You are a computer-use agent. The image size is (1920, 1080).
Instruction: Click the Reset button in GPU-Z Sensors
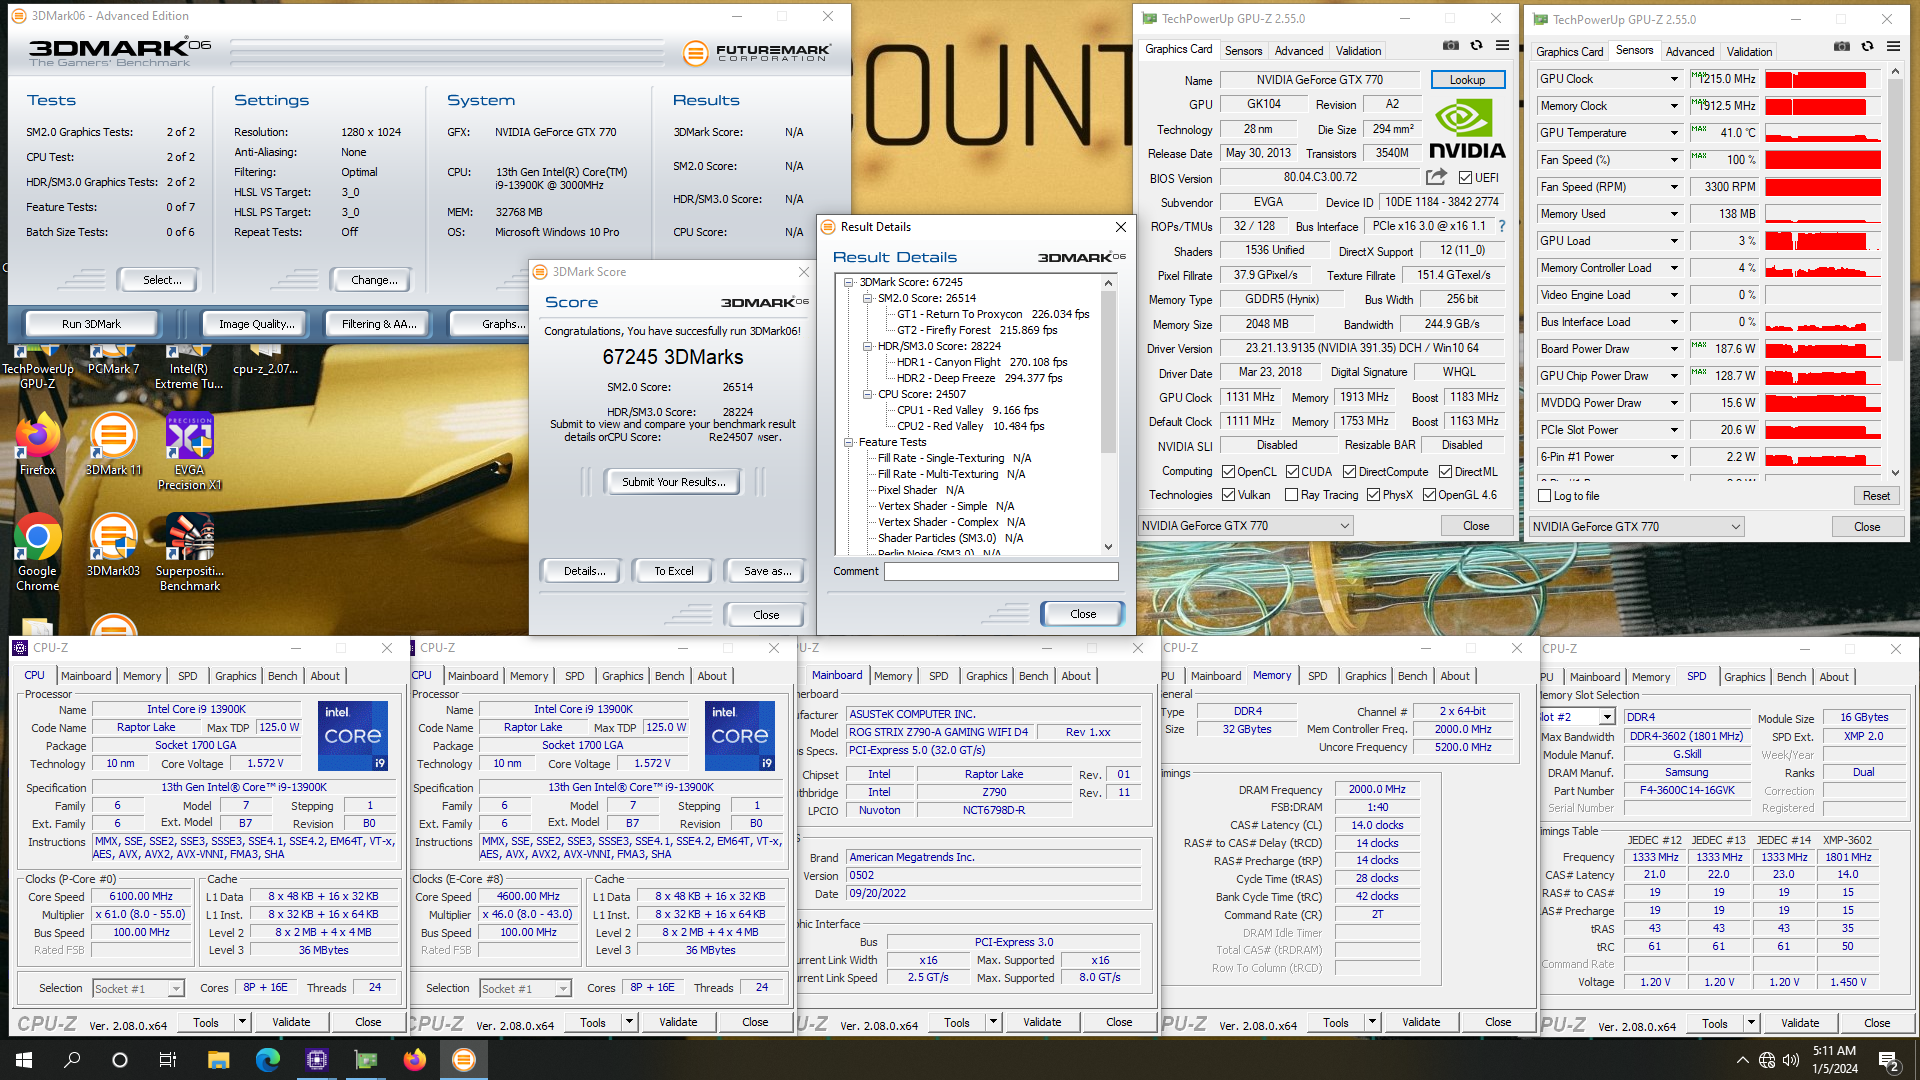(x=1876, y=496)
